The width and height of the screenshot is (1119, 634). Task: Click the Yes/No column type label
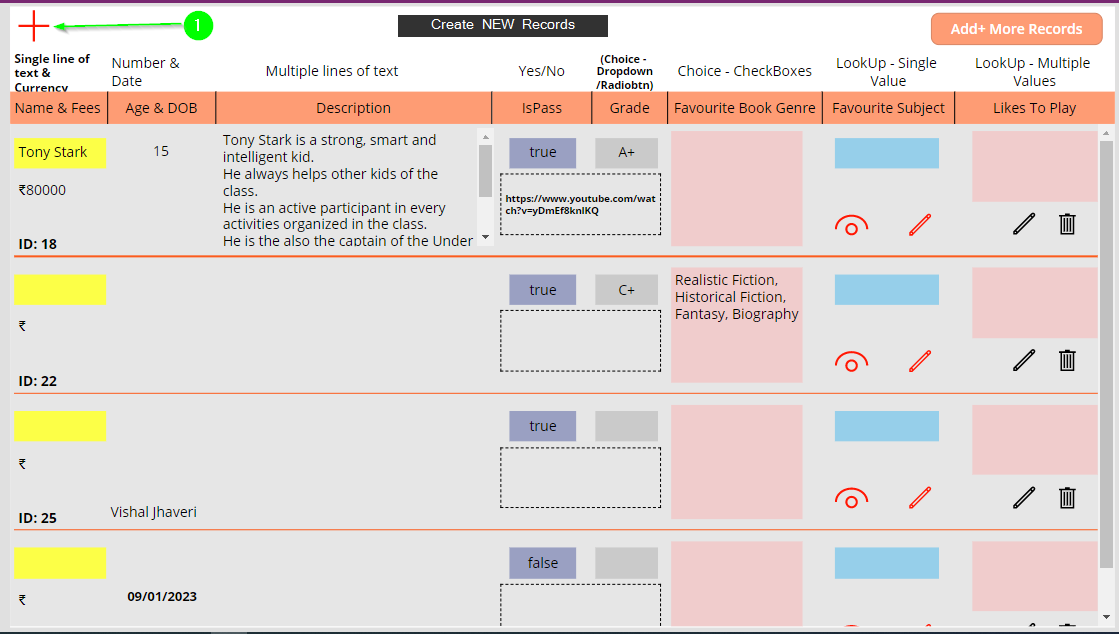(542, 71)
